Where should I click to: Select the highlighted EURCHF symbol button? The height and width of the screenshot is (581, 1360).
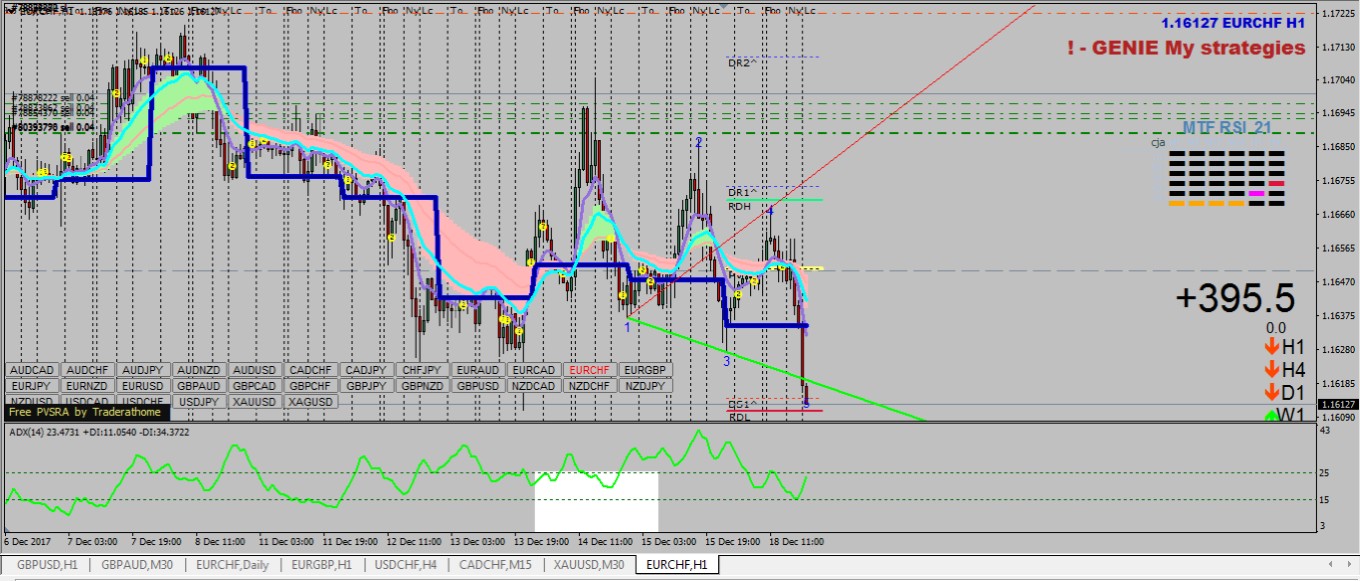coord(588,370)
